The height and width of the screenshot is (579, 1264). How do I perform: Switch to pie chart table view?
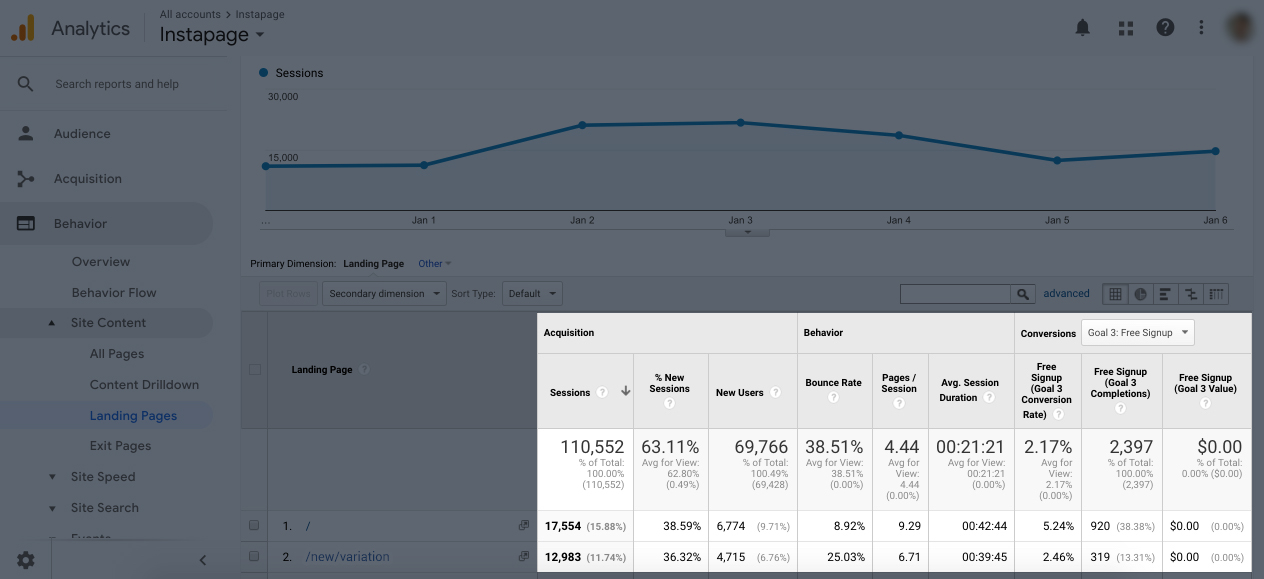click(x=1140, y=293)
